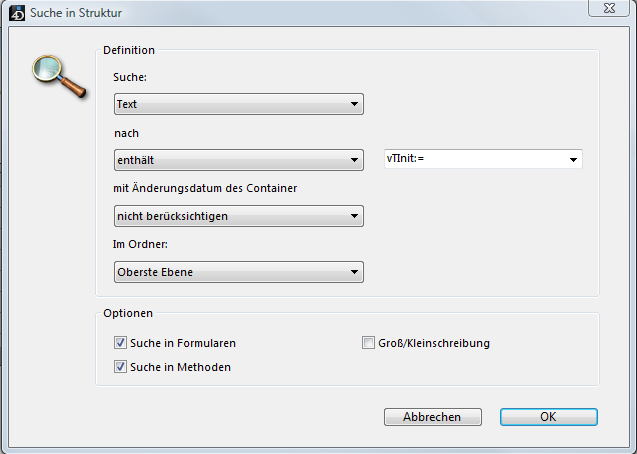This screenshot has width=637, height=454.
Task: Enable Groß/Kleinschreibung case sensitivity
Action: point(368,343)
